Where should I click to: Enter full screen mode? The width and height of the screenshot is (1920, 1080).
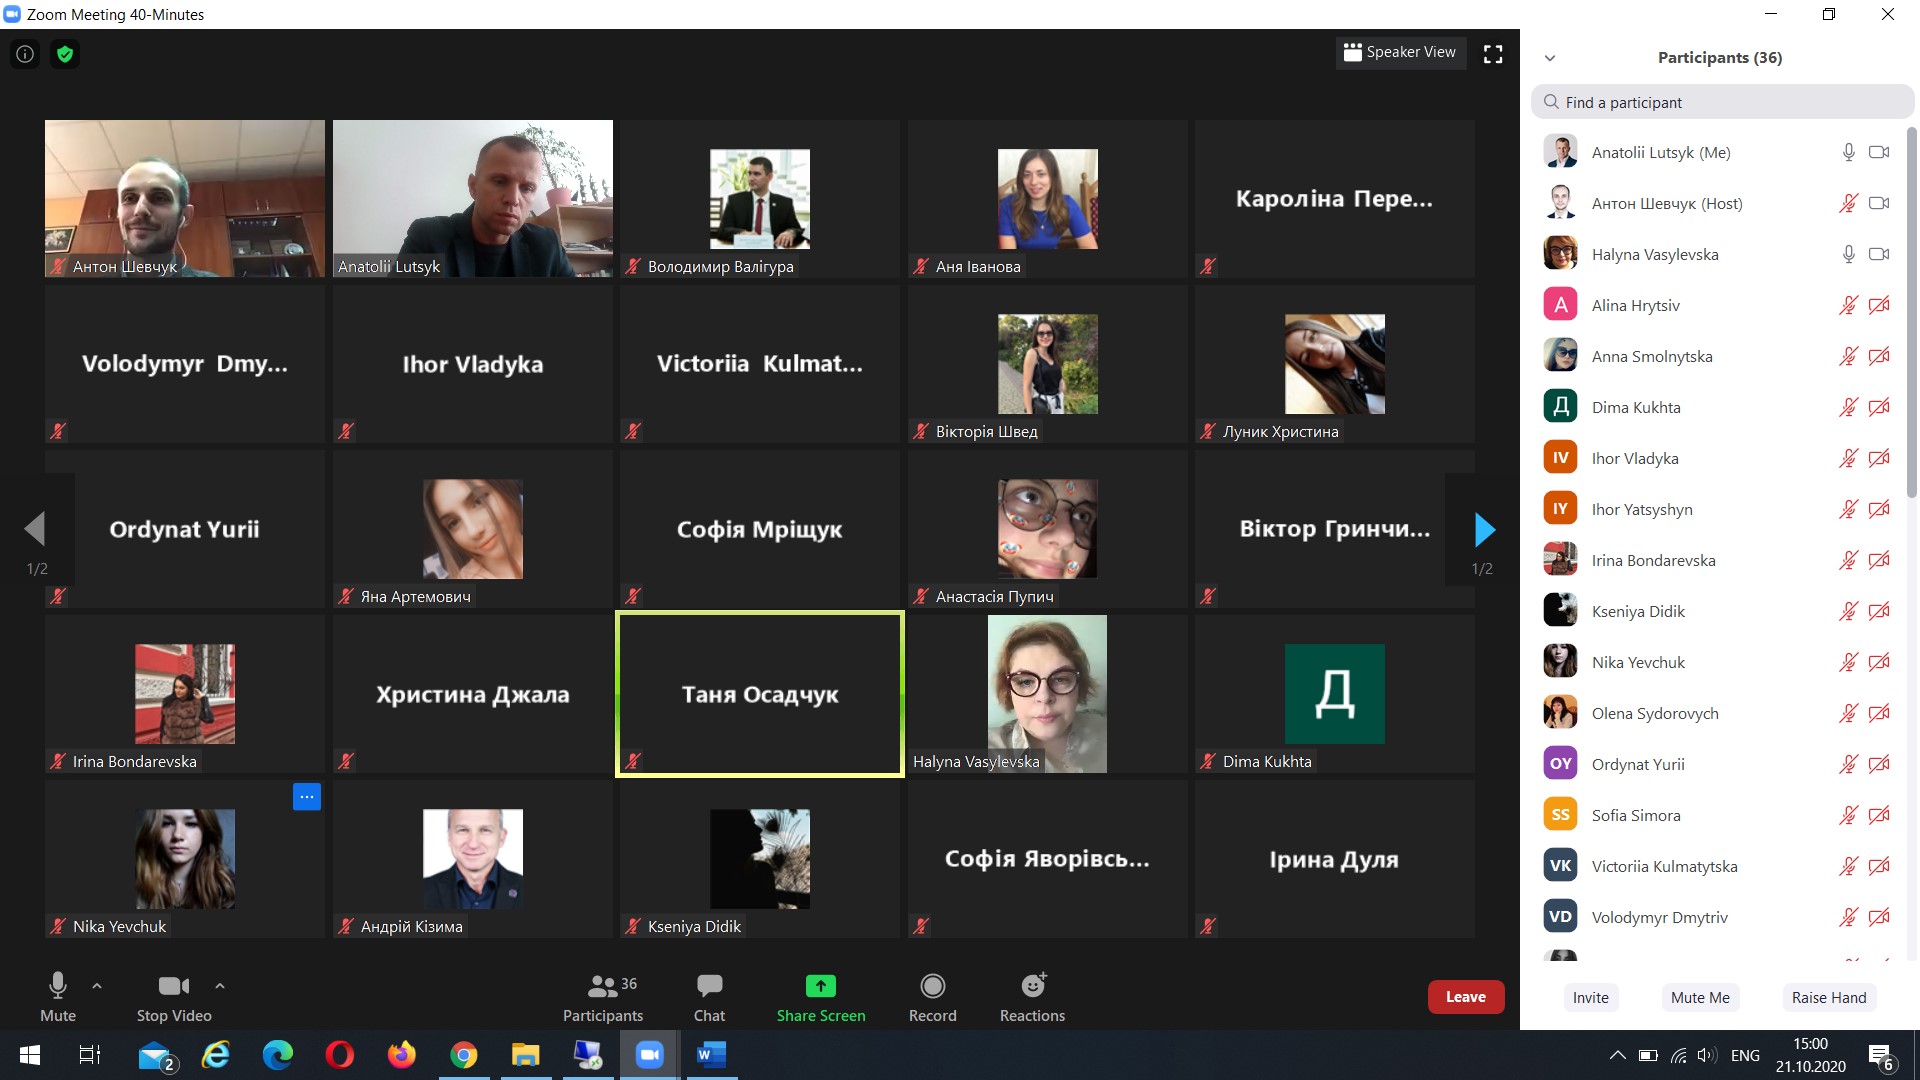point(1493,54)
